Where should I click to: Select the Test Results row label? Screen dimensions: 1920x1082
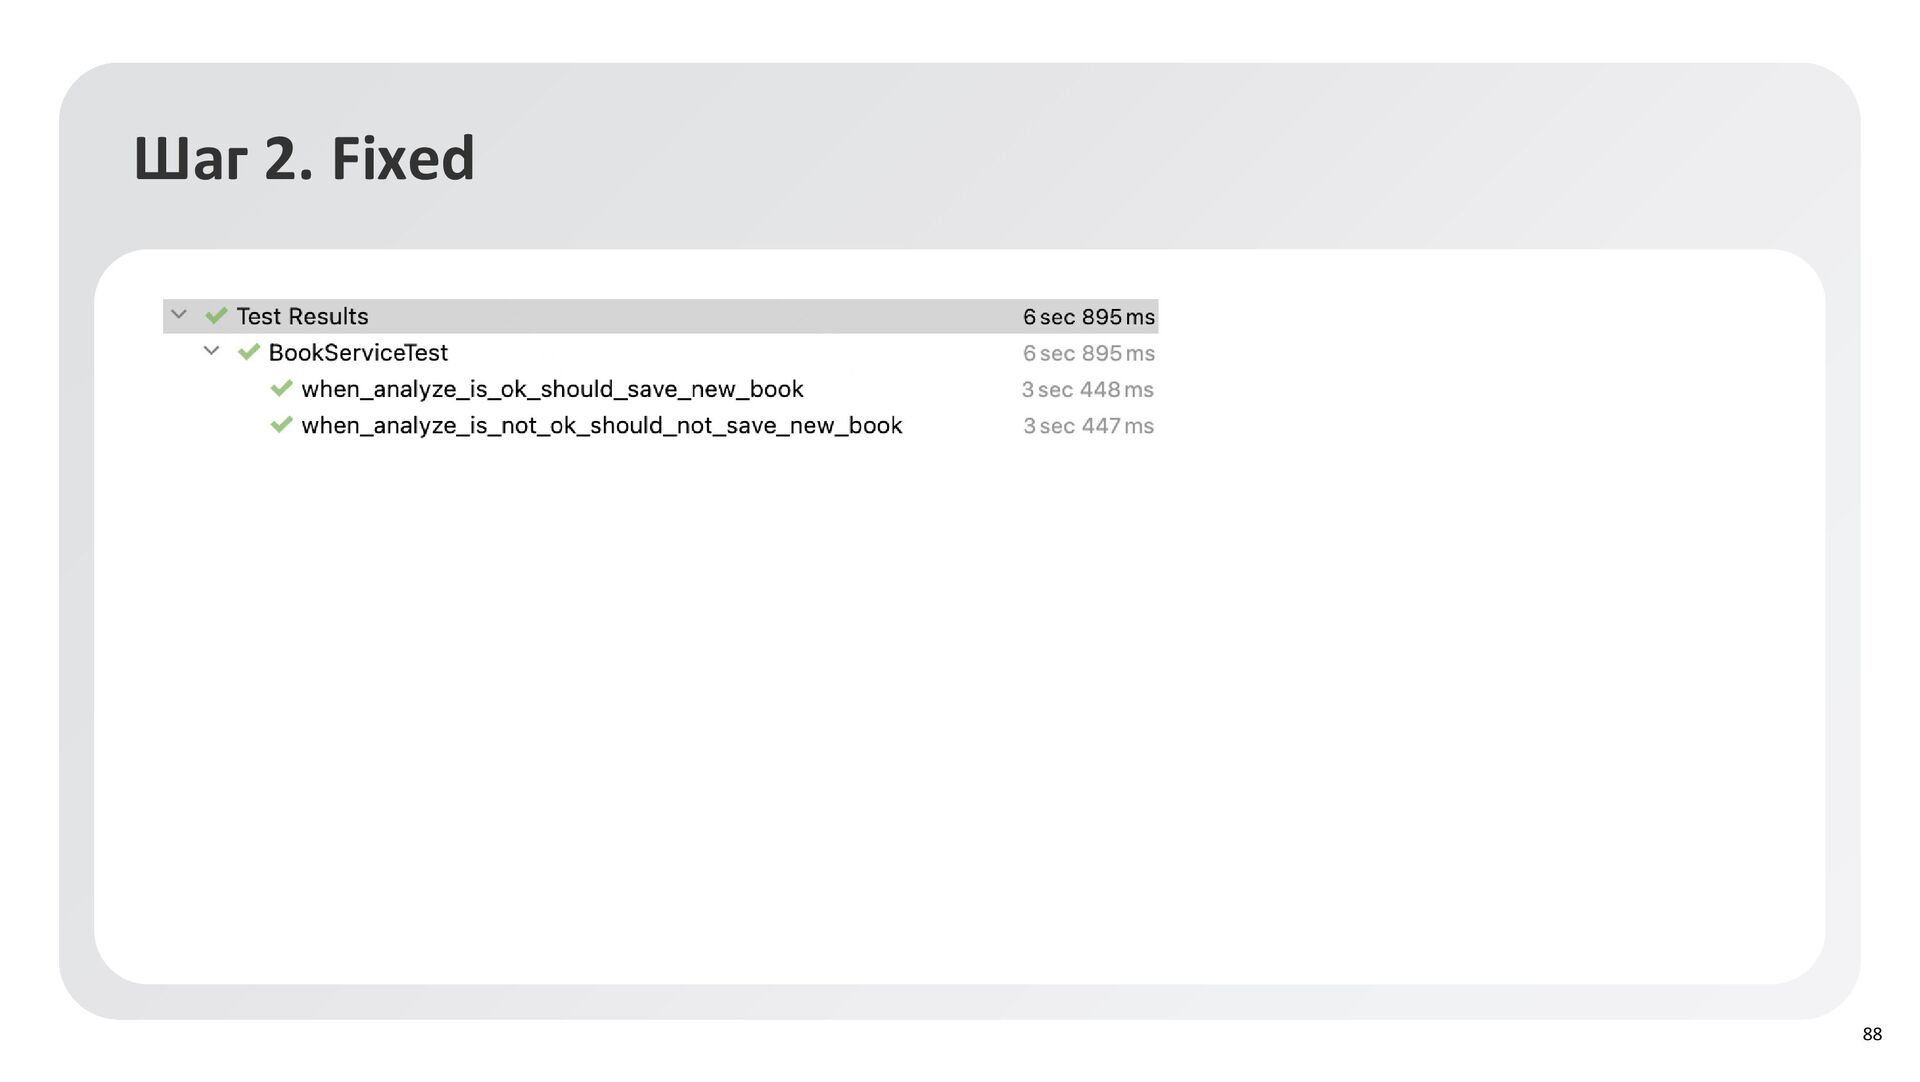click(302, 317)
